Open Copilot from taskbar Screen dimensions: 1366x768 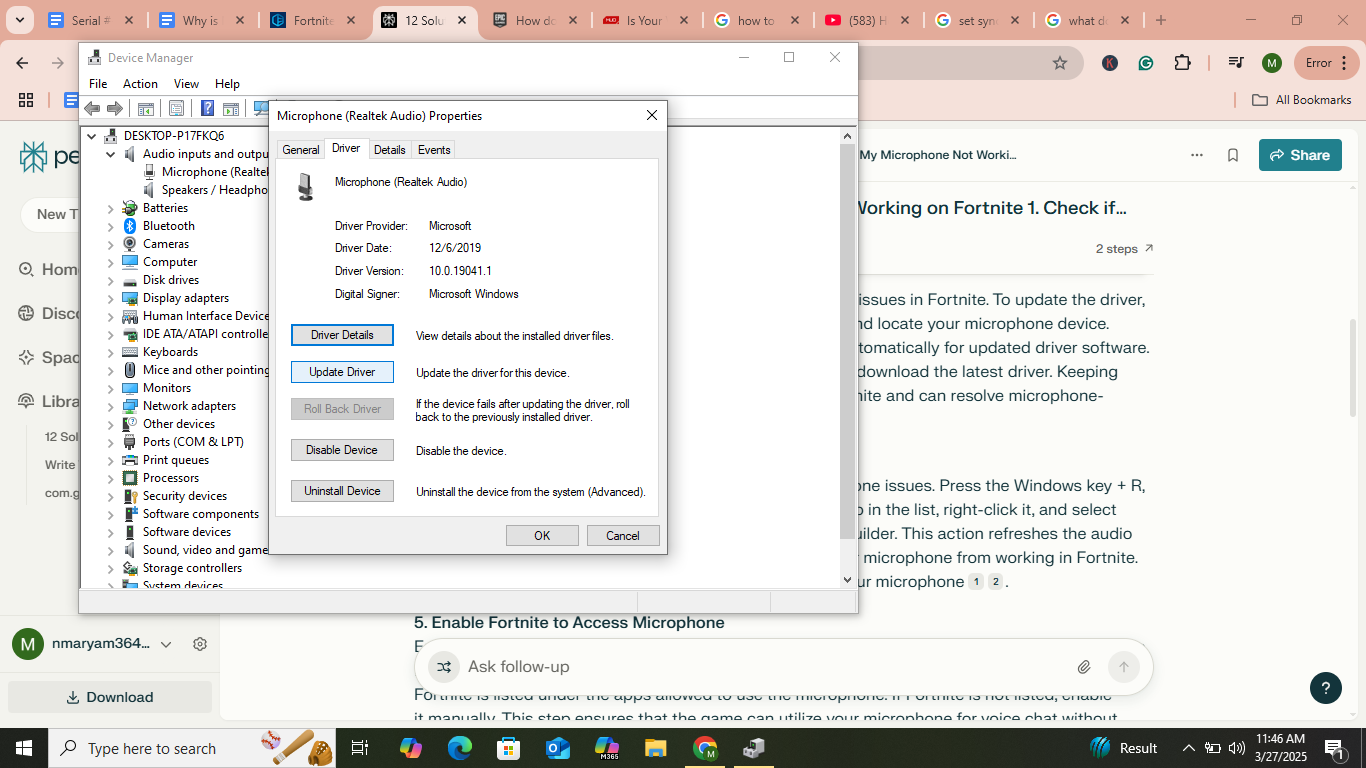[410, 748]
